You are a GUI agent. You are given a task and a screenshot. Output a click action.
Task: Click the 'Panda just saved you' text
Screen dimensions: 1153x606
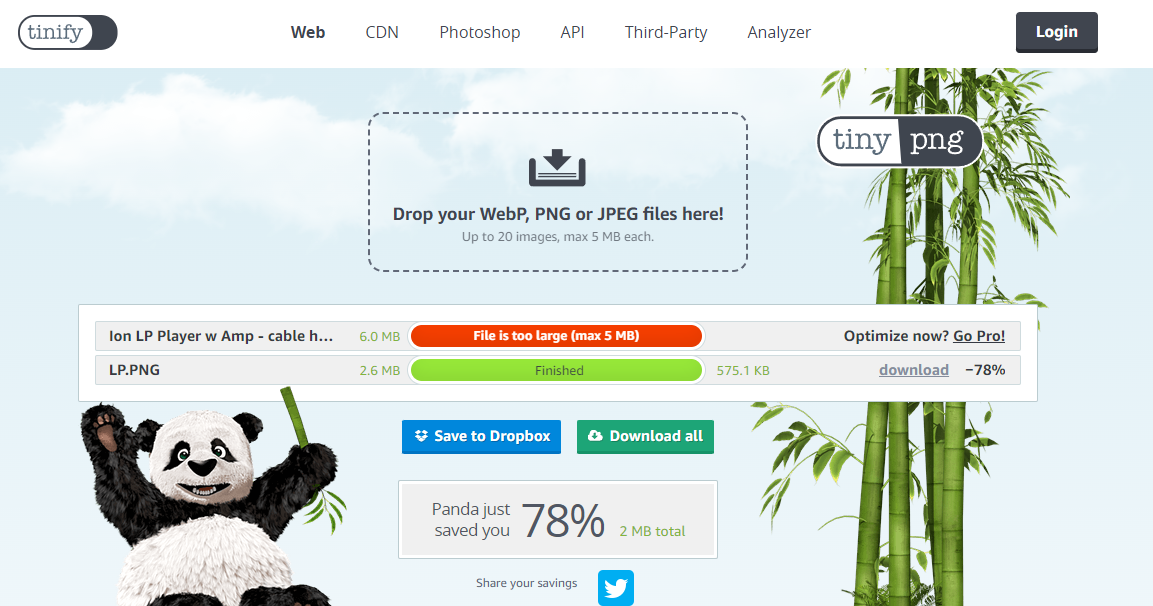click(471, 520)
